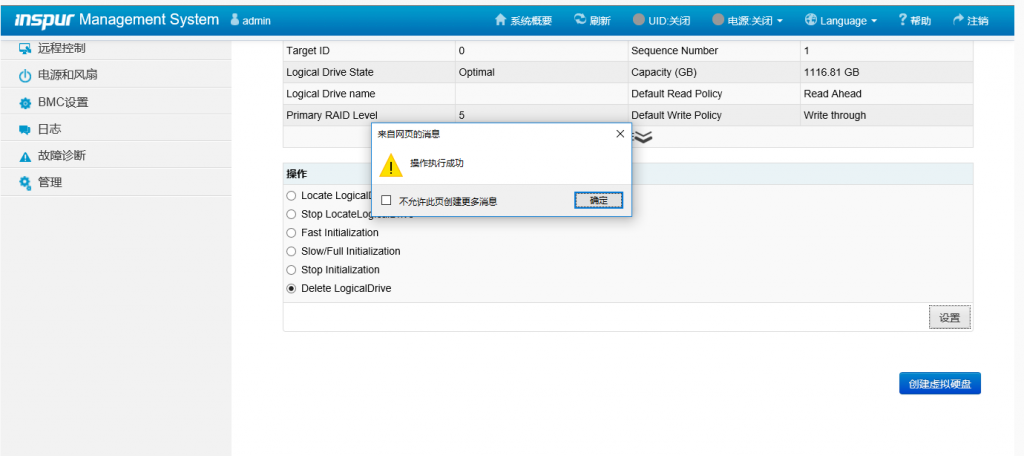Click the 电源和风扇 power icon
Viewport: 1024px width, 456px height.
tap(25, 76)
